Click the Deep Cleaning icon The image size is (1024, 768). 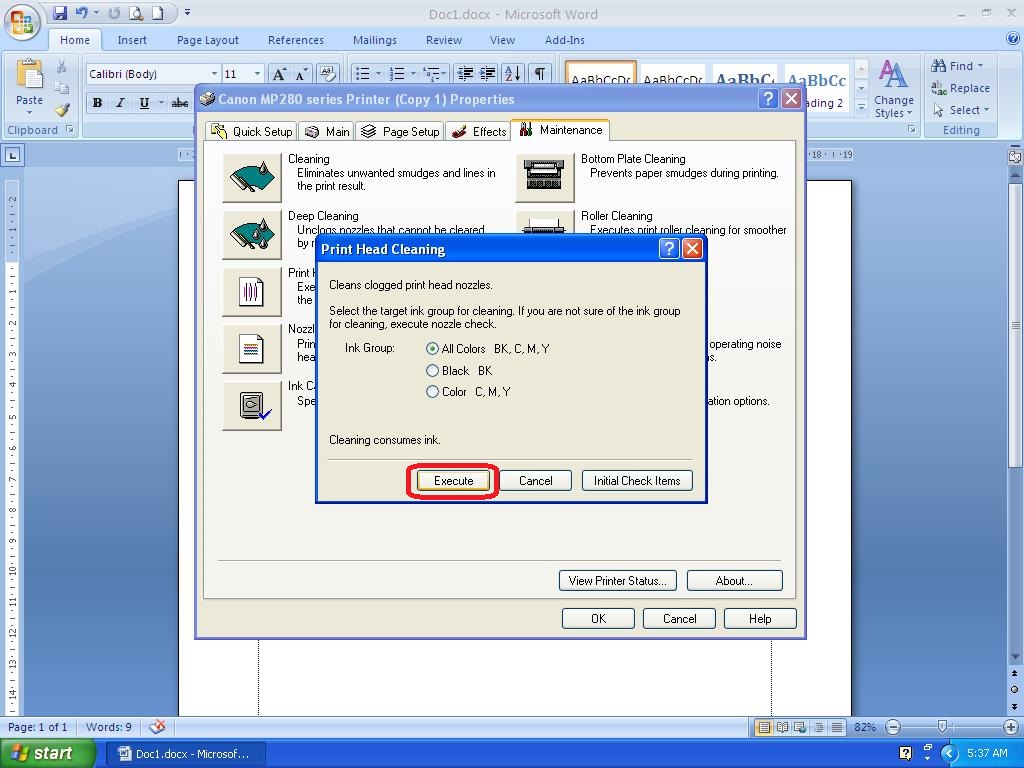(252, 234)
